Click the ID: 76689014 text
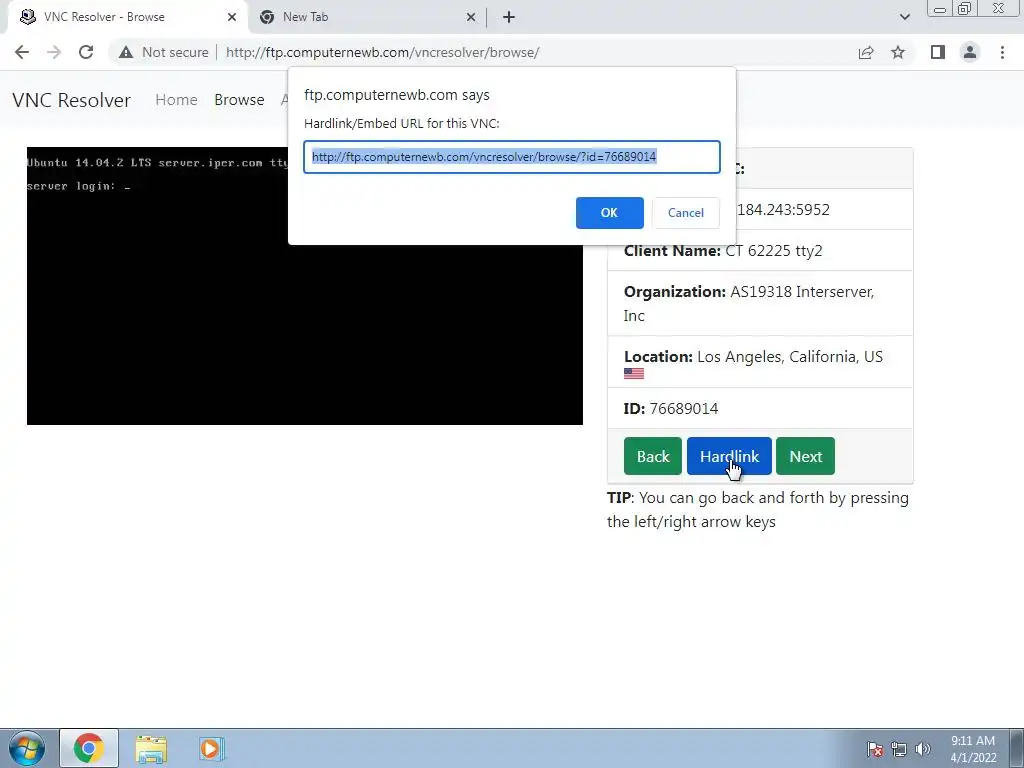The width and height of the screenshot is (1024, 768). pos(671,409)
